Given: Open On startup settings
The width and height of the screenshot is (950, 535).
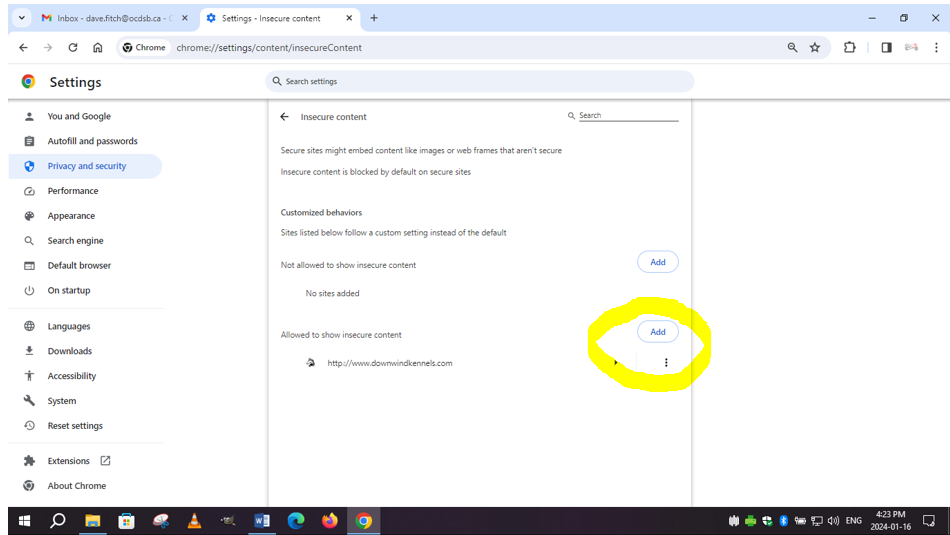Looking at the screenshot, I should point(68,290).
